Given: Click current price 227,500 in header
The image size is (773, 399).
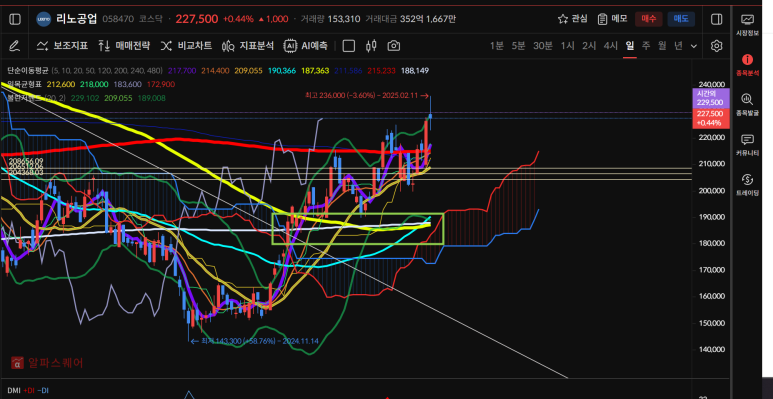Looking at the screenshot, I should (x=197, y=19).
